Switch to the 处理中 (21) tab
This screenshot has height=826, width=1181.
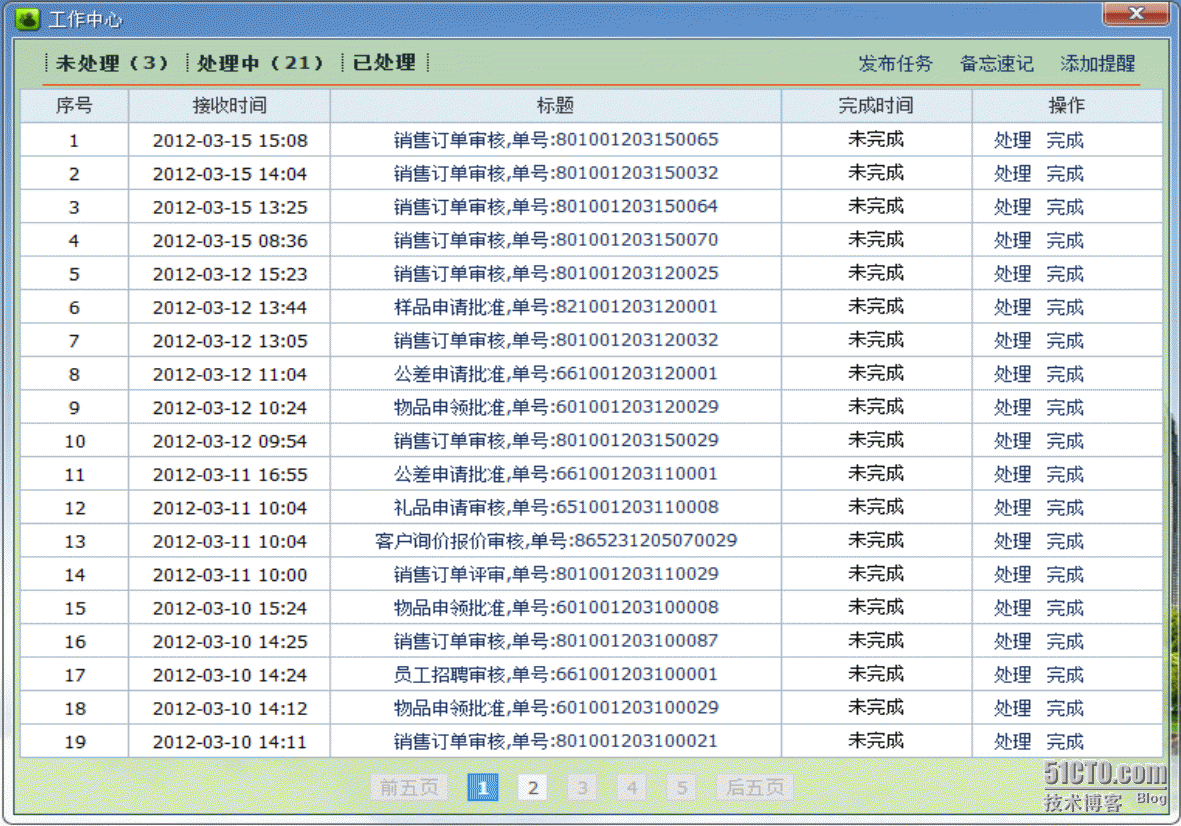pyautogui.click(x=260, y=62)
